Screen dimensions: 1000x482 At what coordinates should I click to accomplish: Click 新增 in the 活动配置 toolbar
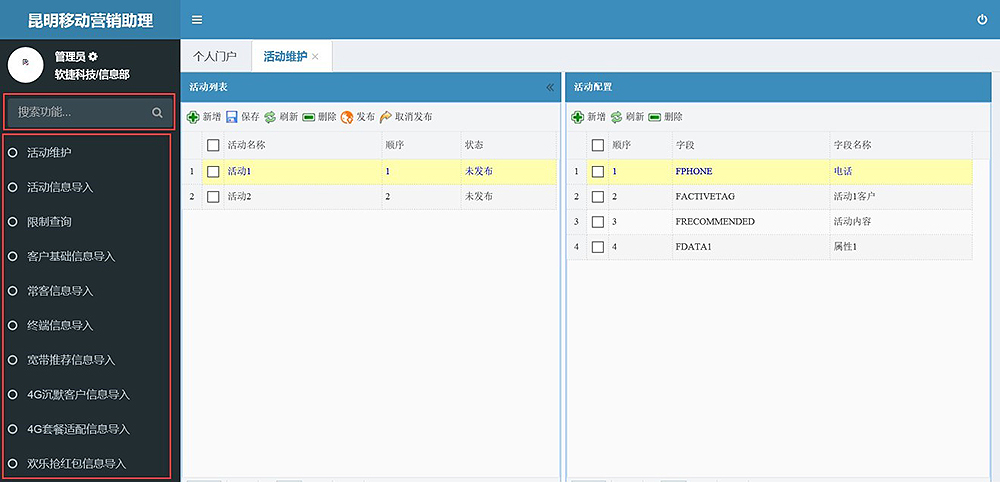tap(589, 117)
